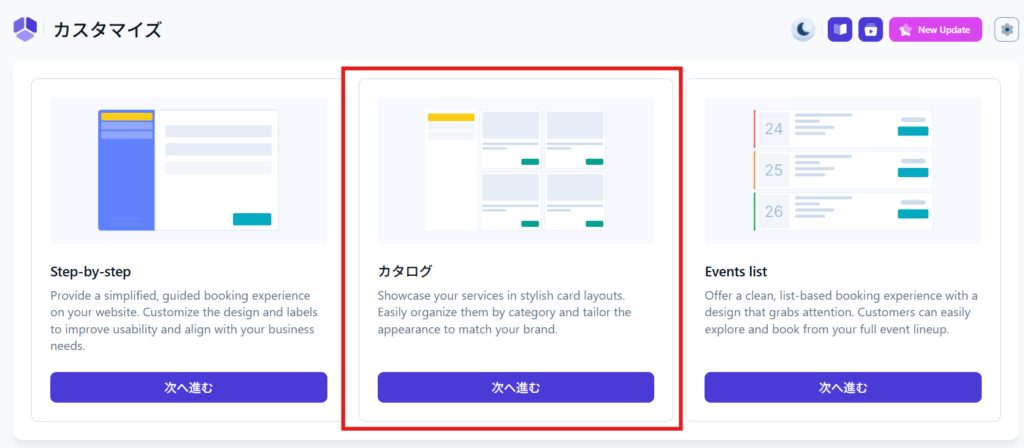Click the Step-by-step card title
Image resolution: width=1024 pixels, height=448 pixels.
[x=91, y=271]
